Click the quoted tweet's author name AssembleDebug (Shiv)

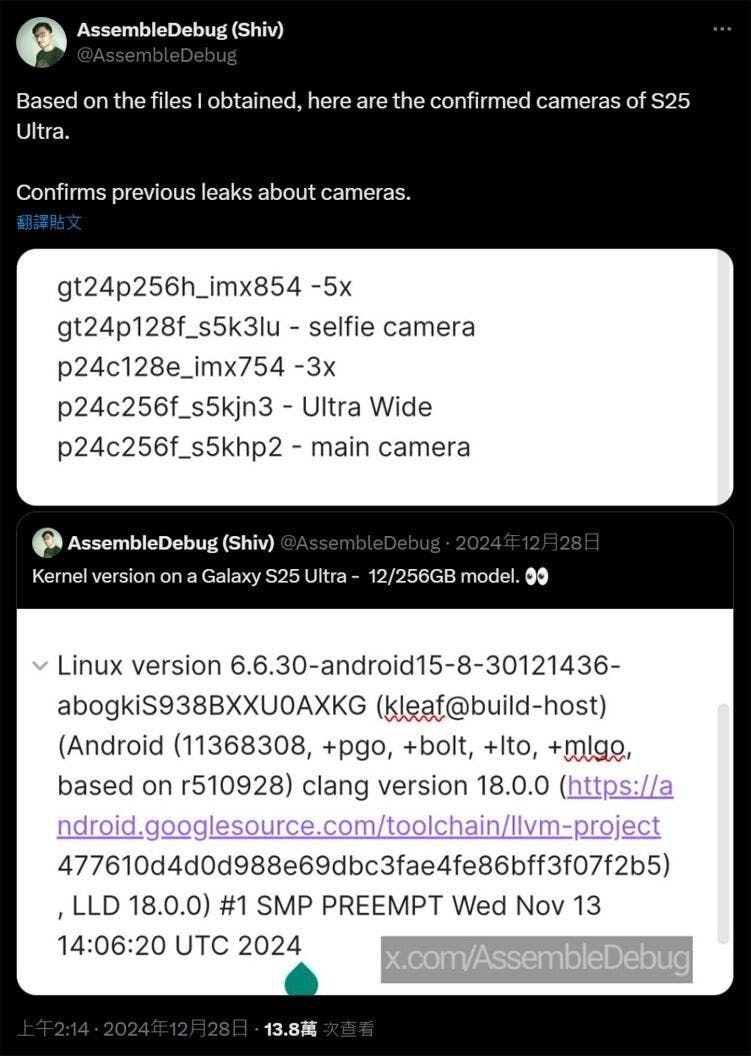pos(171,543)
